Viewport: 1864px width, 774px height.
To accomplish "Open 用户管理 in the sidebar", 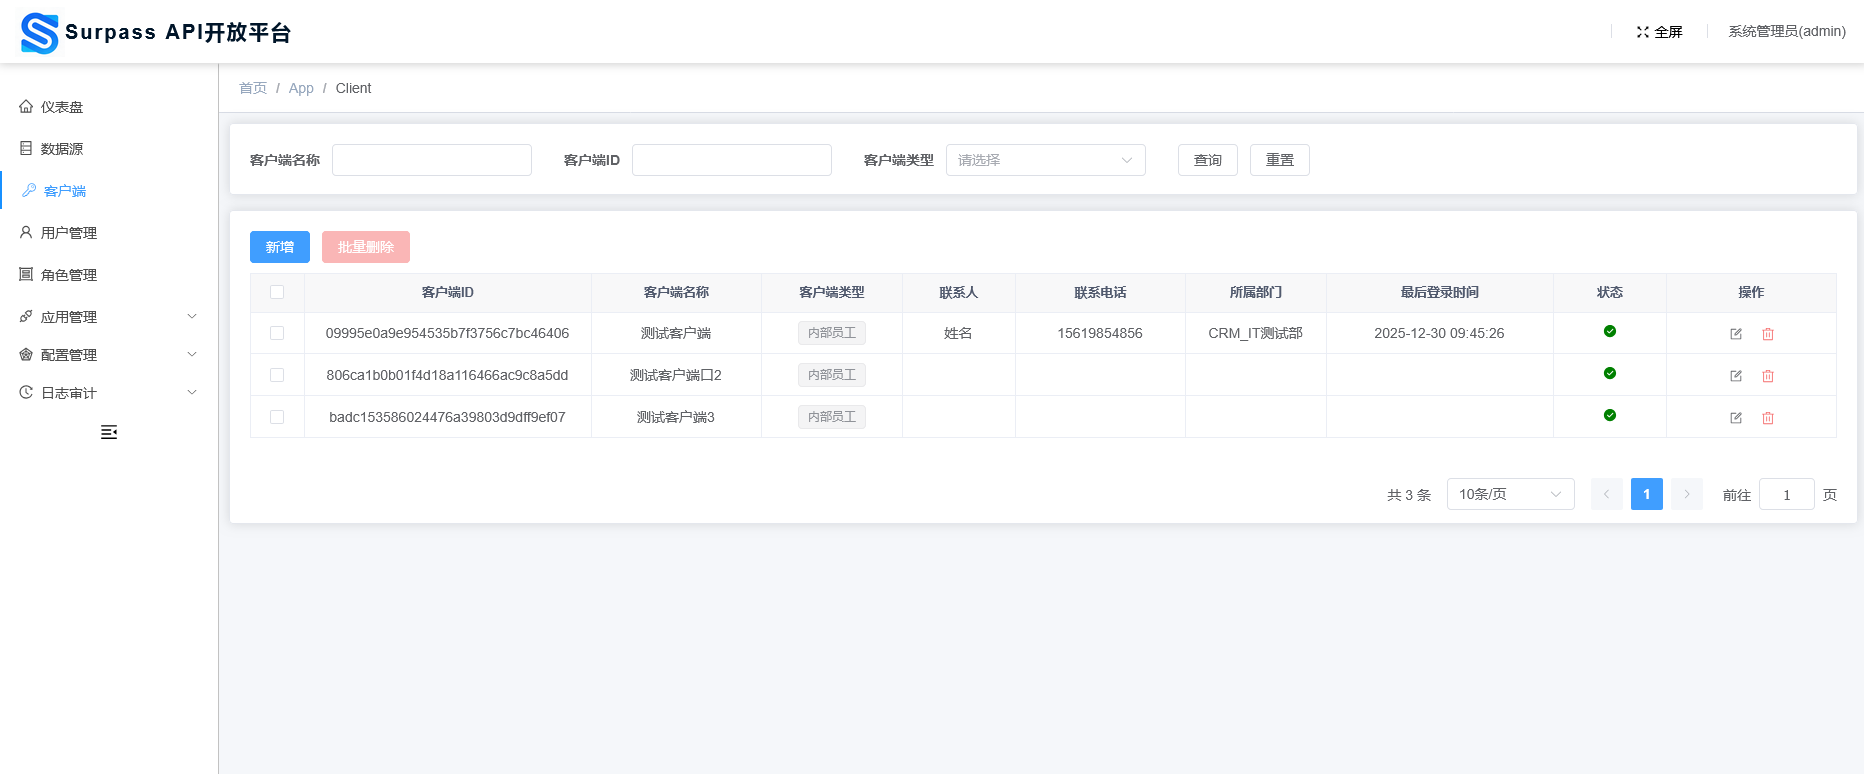I will (109, 233).
